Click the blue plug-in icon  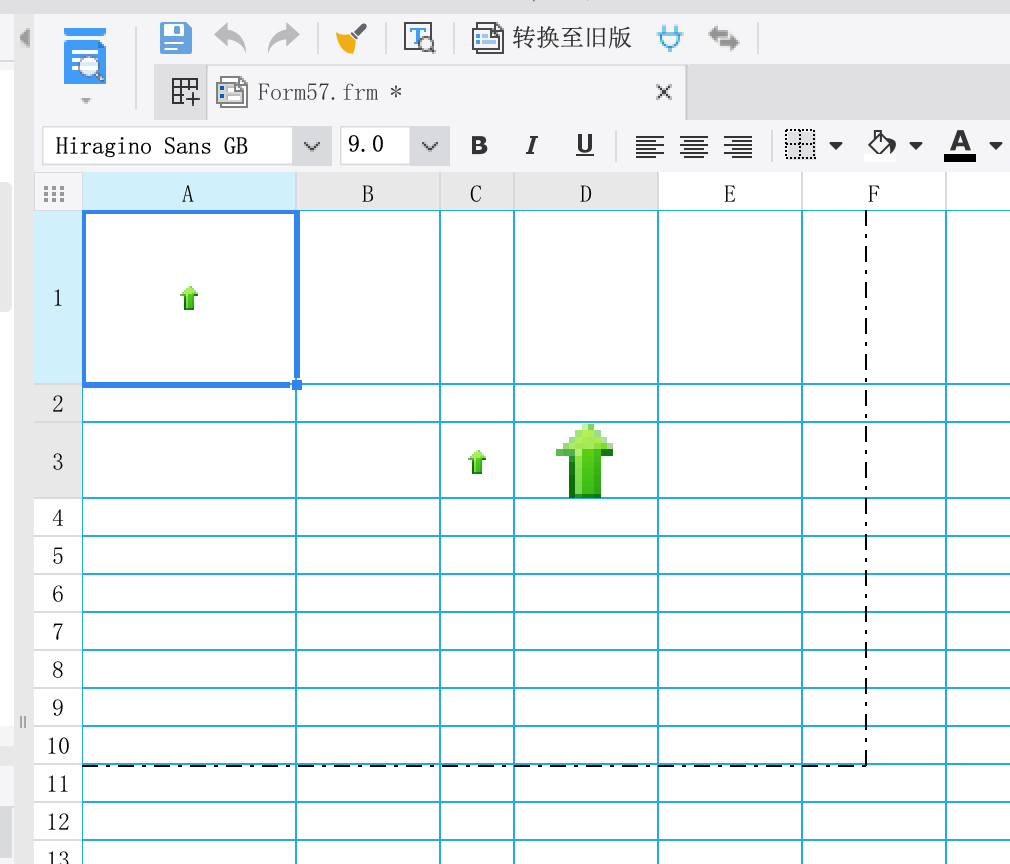[x=670, y=38]
